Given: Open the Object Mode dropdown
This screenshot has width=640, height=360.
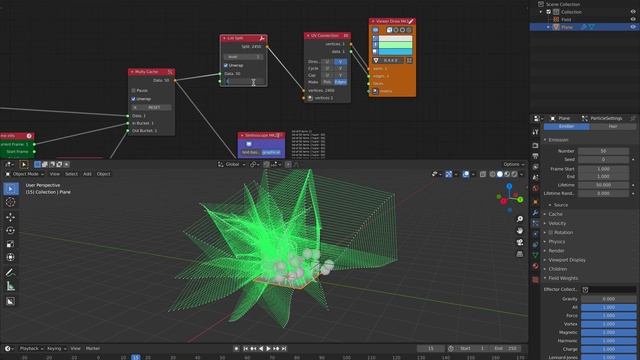Looking at the screenshot, I should click(x=24, y=174).
